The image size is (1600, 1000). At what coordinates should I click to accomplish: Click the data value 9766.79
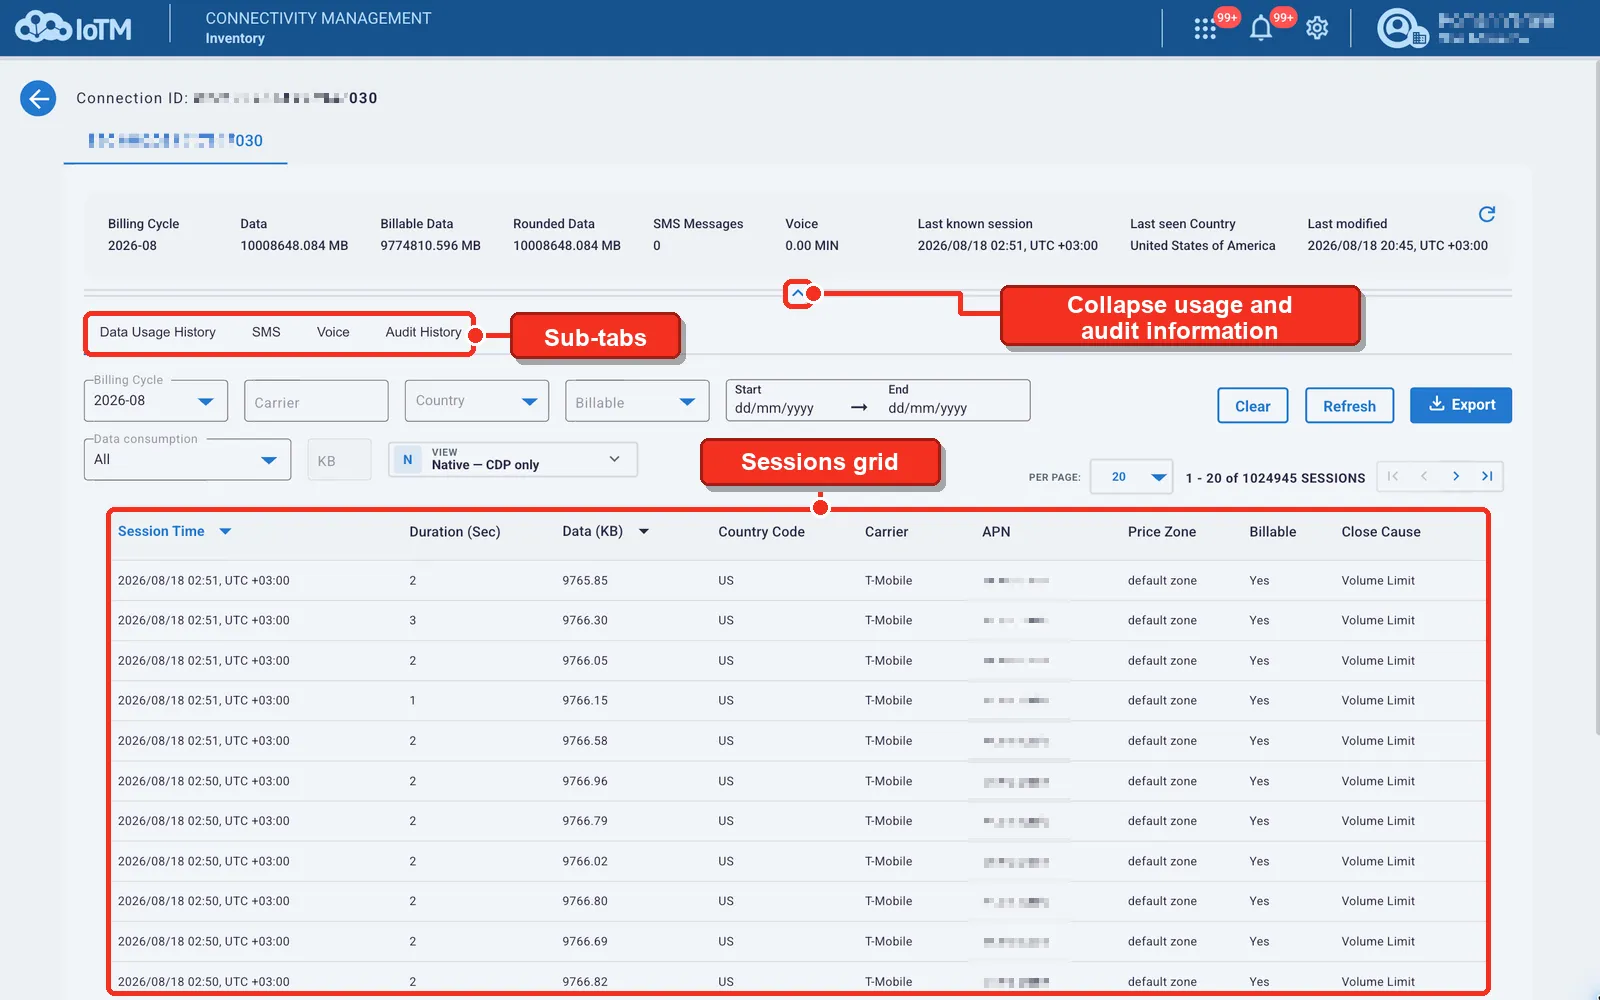[585, 821]
